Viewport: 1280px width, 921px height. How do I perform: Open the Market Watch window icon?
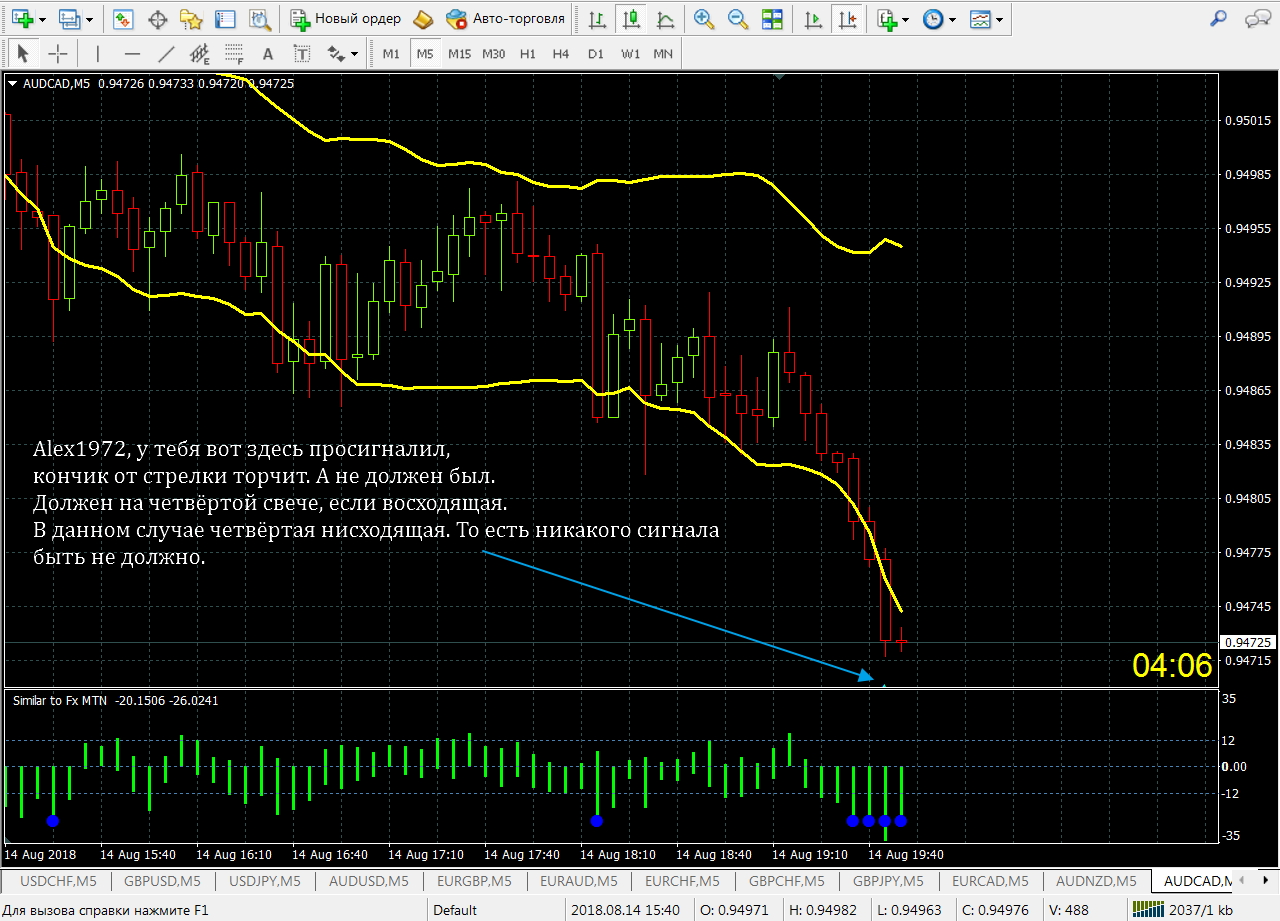coord(124,19)
